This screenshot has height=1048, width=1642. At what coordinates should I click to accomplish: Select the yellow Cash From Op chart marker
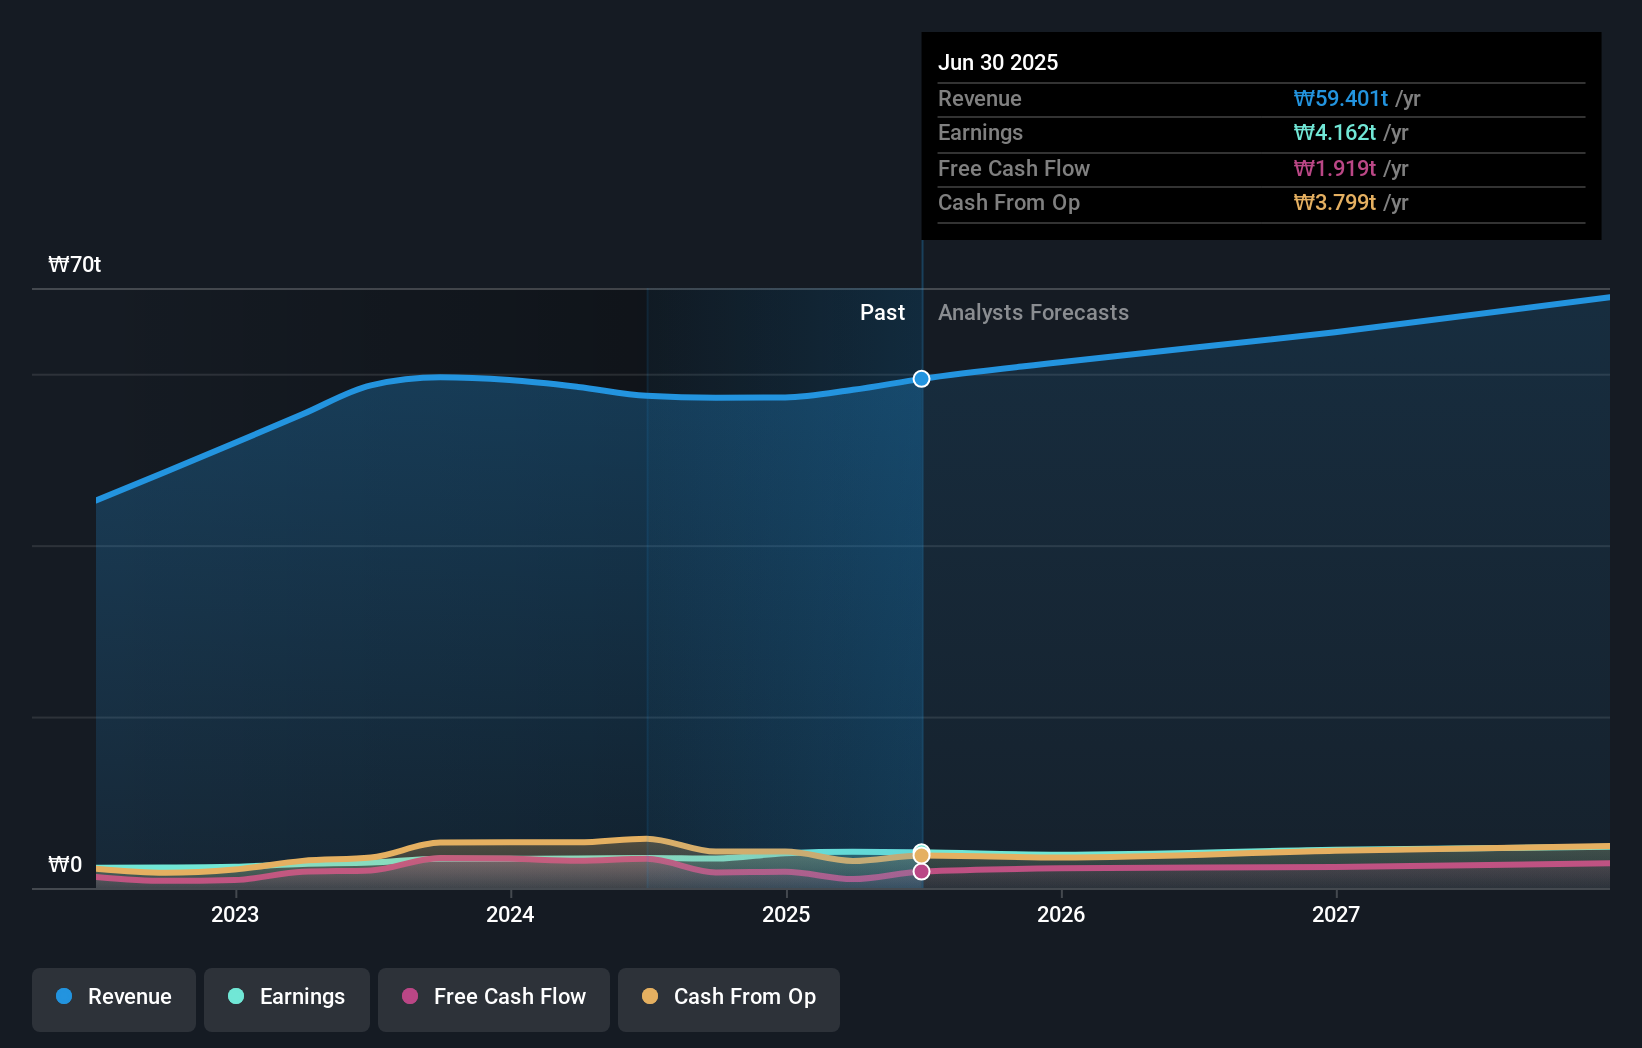[921, 854]
